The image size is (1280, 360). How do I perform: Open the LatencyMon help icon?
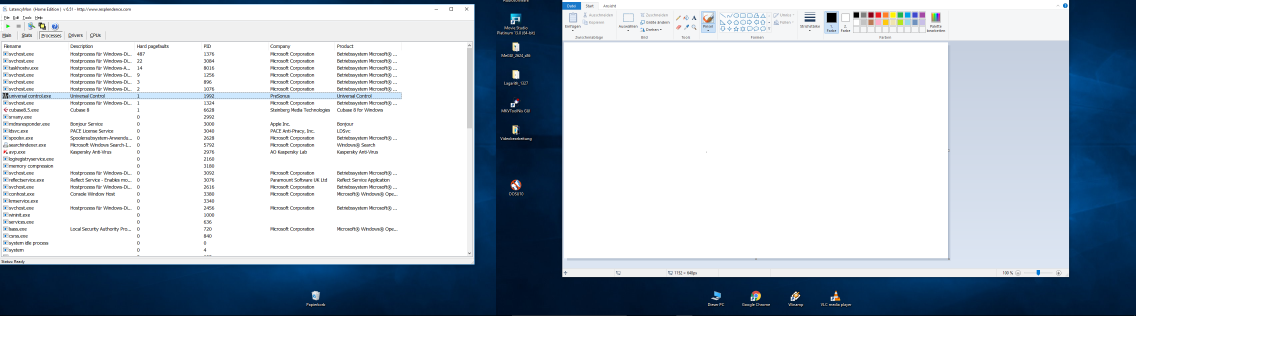coord(55,26)
